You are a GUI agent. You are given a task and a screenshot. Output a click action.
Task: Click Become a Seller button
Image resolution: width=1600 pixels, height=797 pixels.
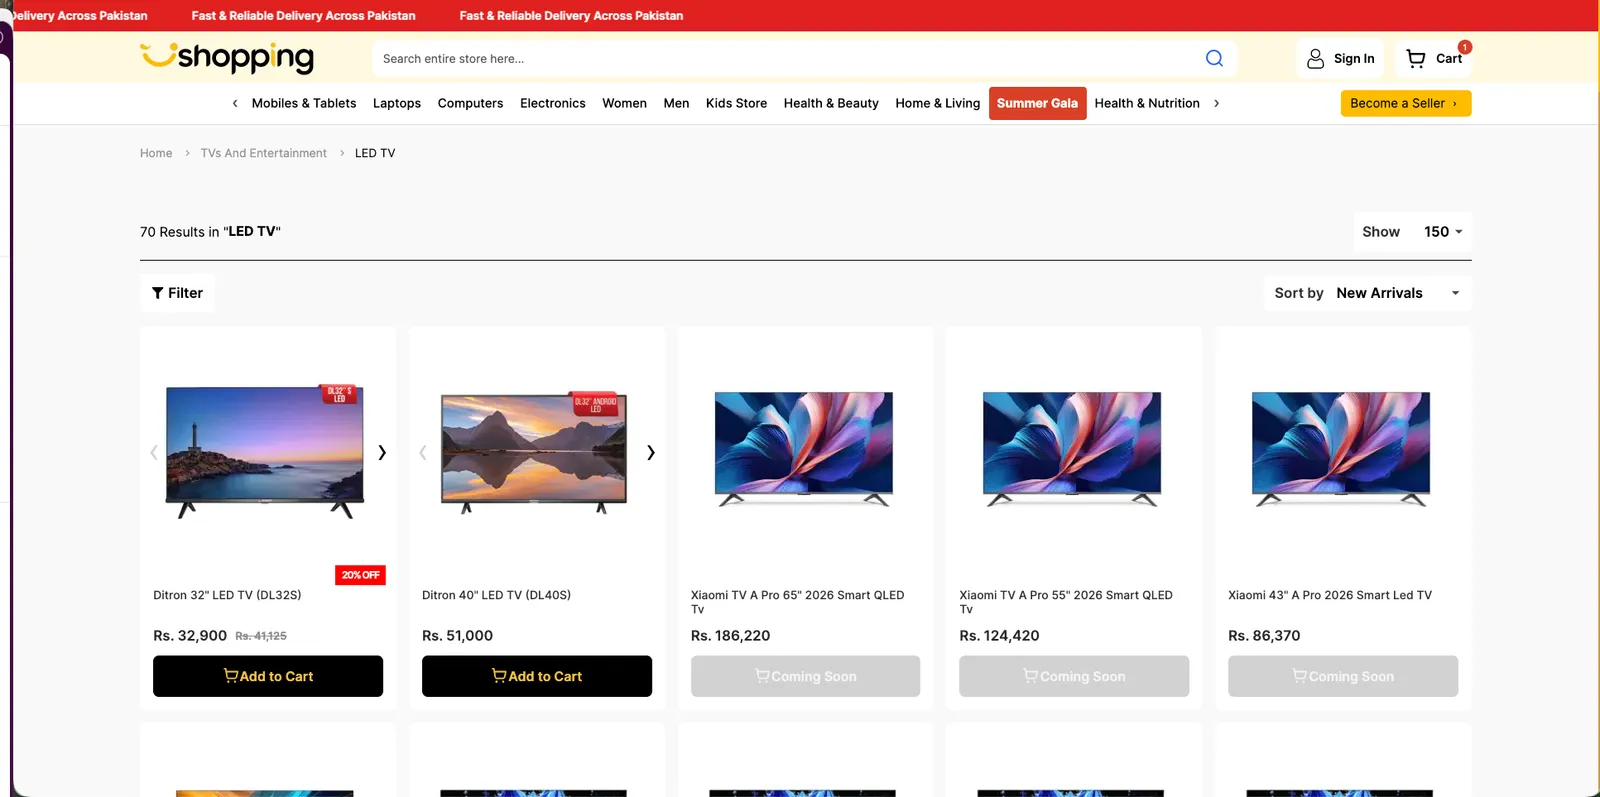(x=1406, y=103)
